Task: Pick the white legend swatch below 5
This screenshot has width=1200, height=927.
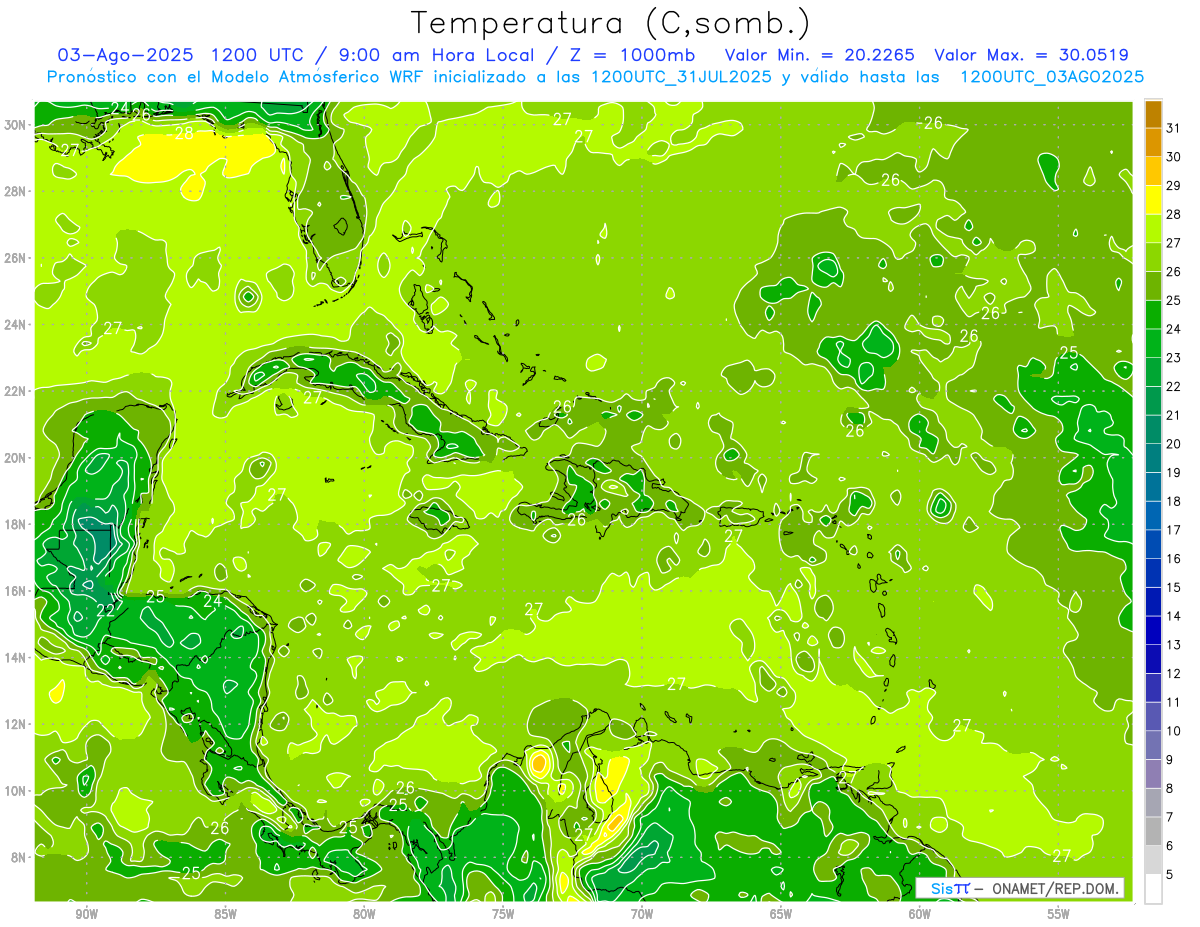Action: [1153, 889]
